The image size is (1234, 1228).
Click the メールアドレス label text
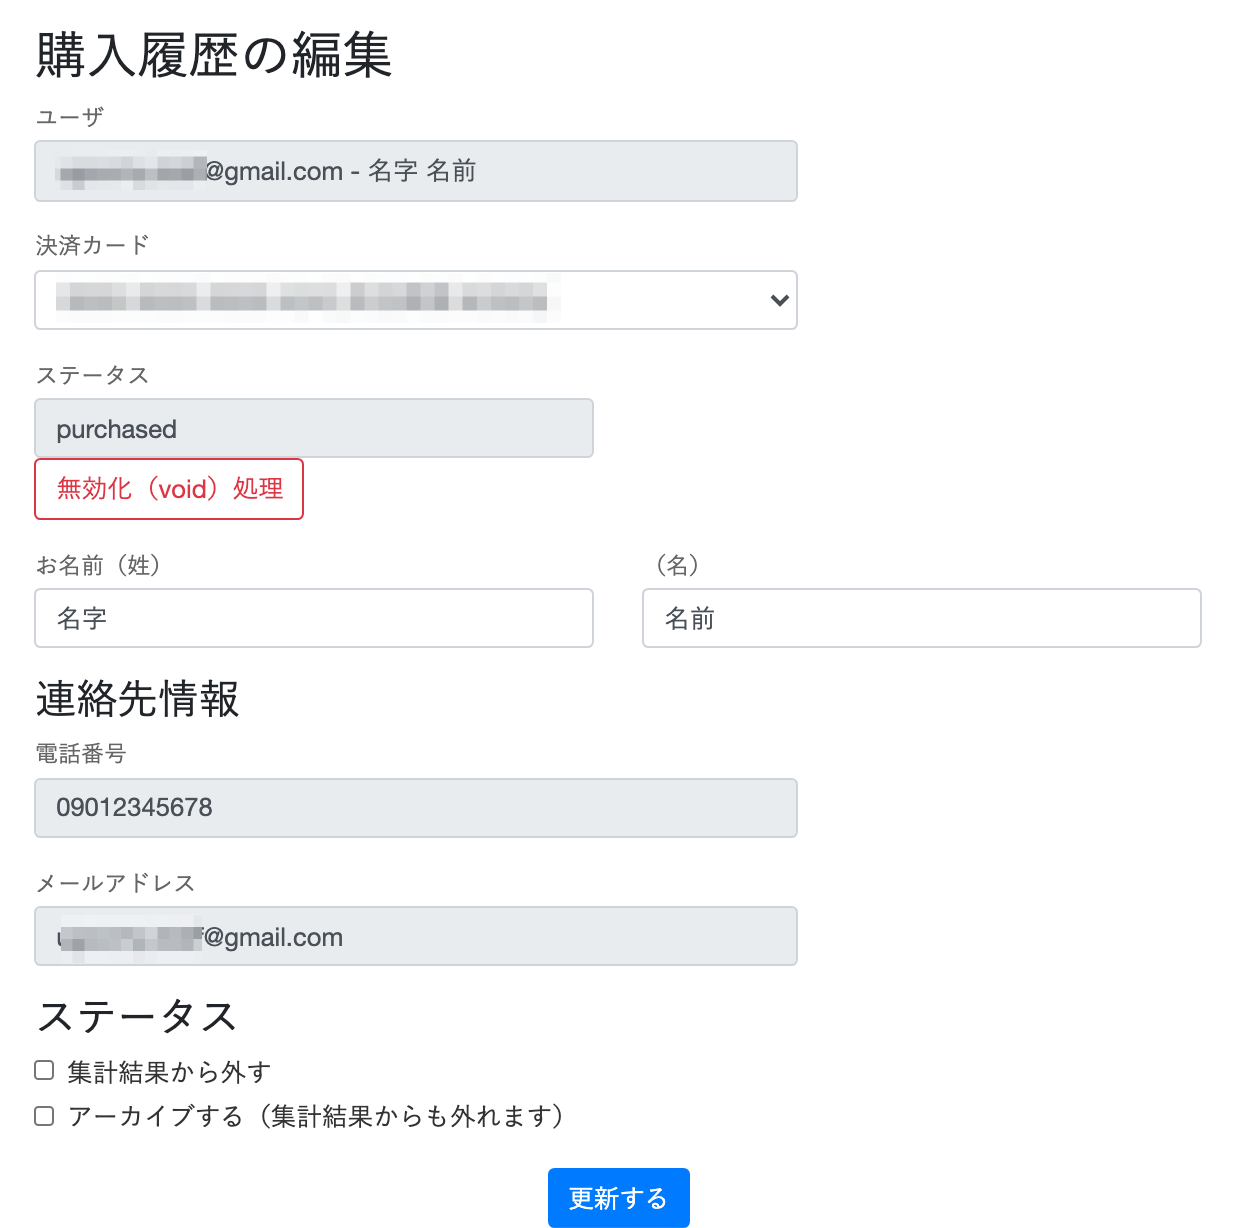pos(115,883)
